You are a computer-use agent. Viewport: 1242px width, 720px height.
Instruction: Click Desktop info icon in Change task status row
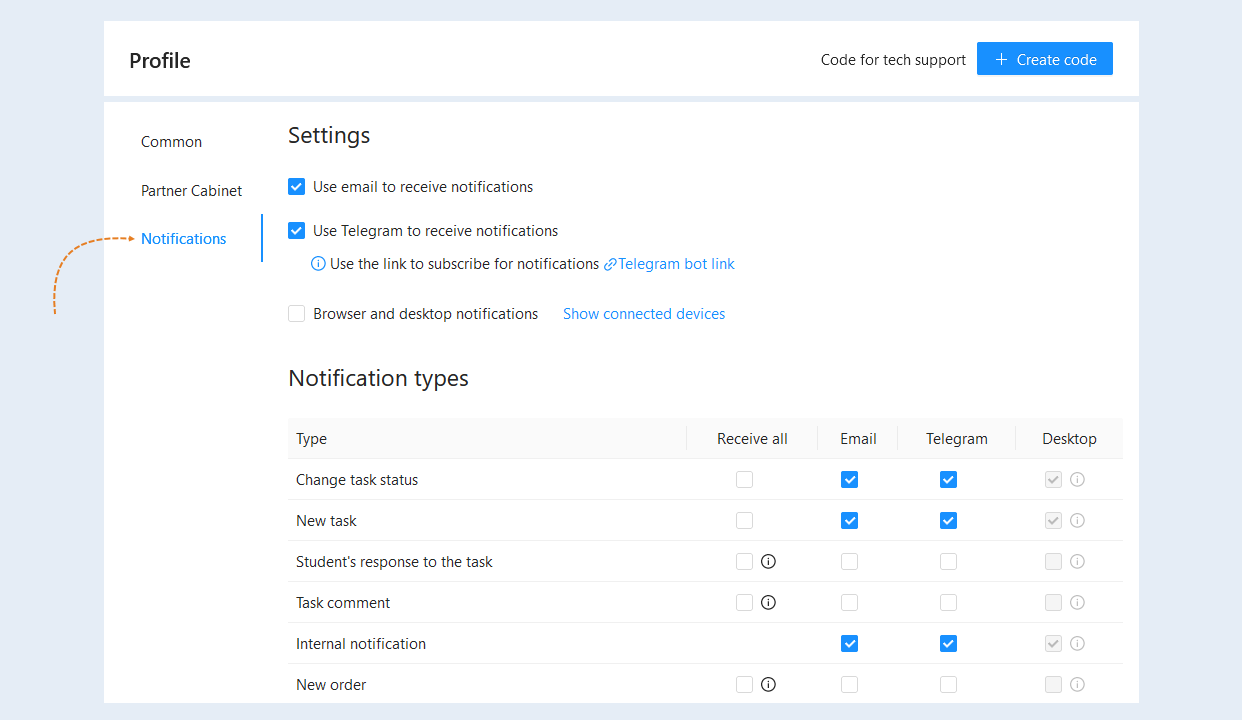(1077, 480)
